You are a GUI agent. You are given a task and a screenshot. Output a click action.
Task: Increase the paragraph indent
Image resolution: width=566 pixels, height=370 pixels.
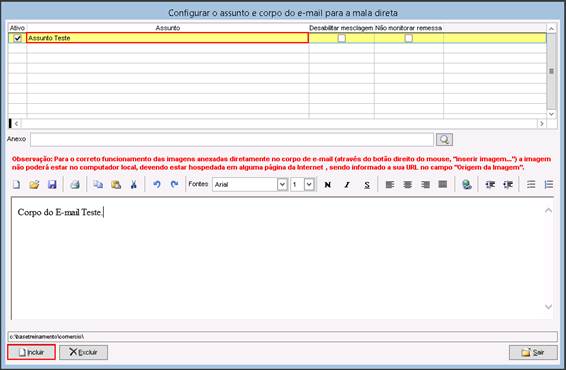508,185
